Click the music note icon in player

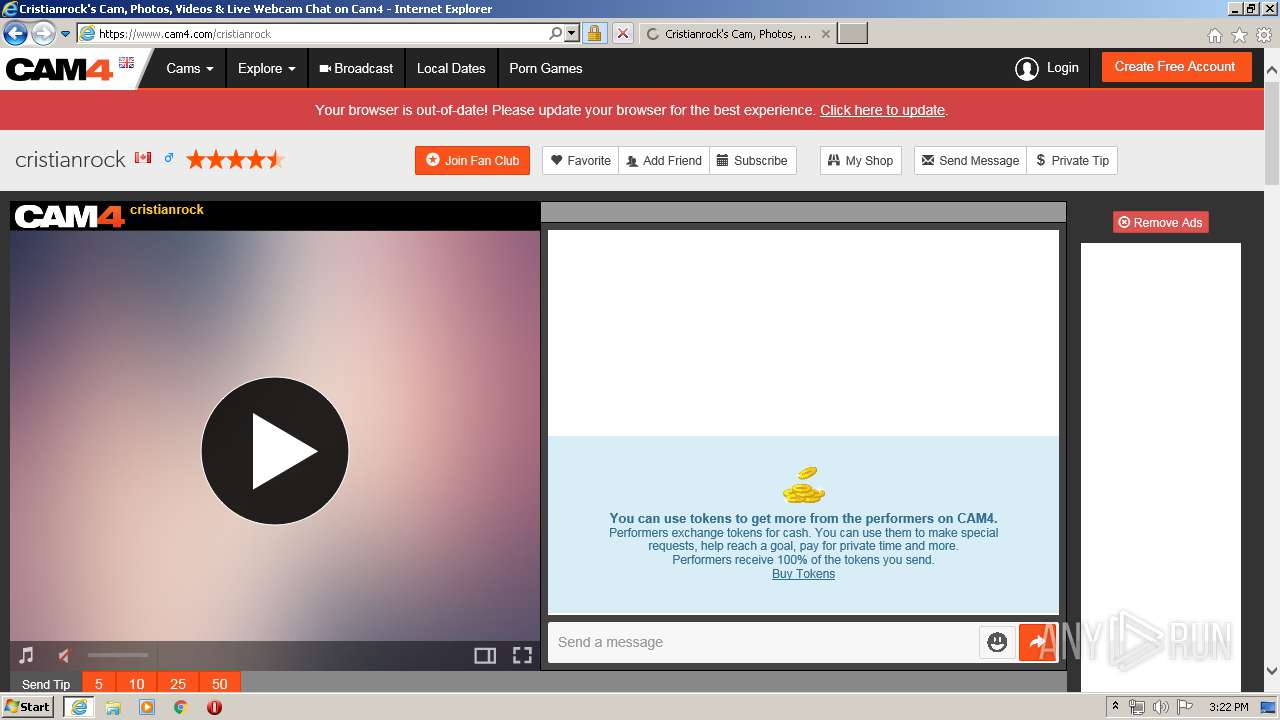pos(27,656)
